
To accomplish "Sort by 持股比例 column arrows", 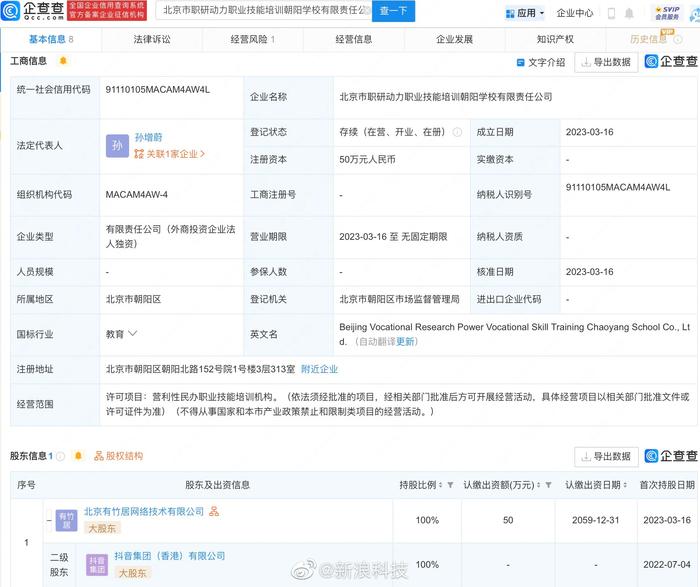I will pos(441,485).
